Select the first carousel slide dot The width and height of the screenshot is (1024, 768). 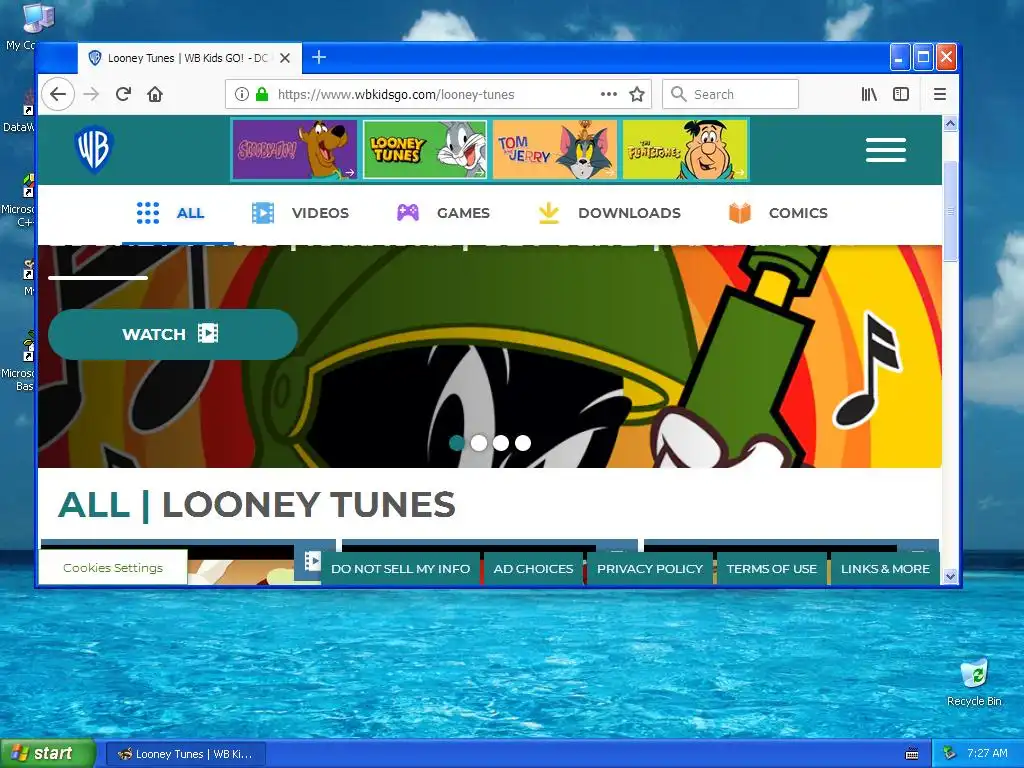(x=457, y=443)
